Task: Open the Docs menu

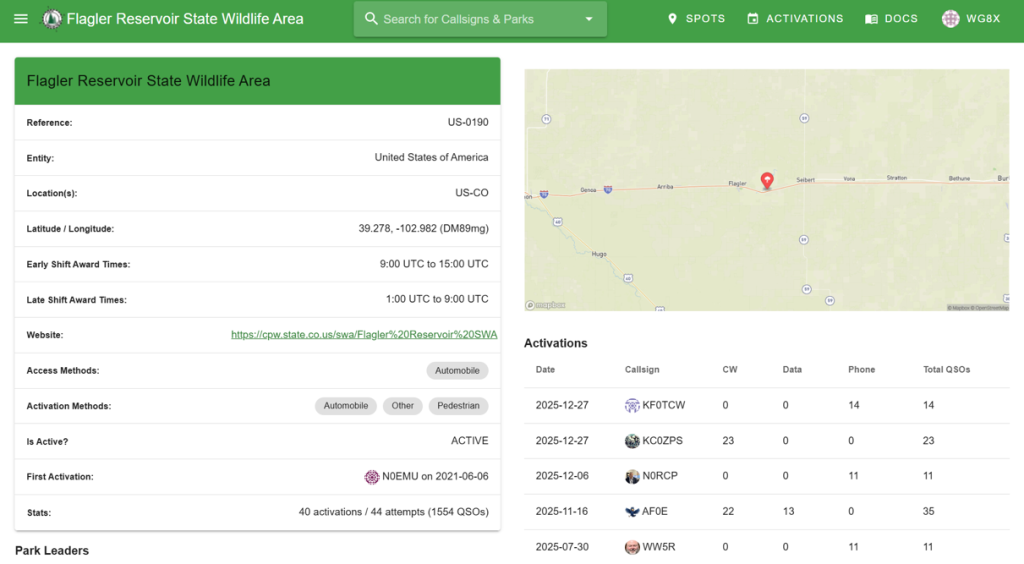Action: (x=891, y=19)
